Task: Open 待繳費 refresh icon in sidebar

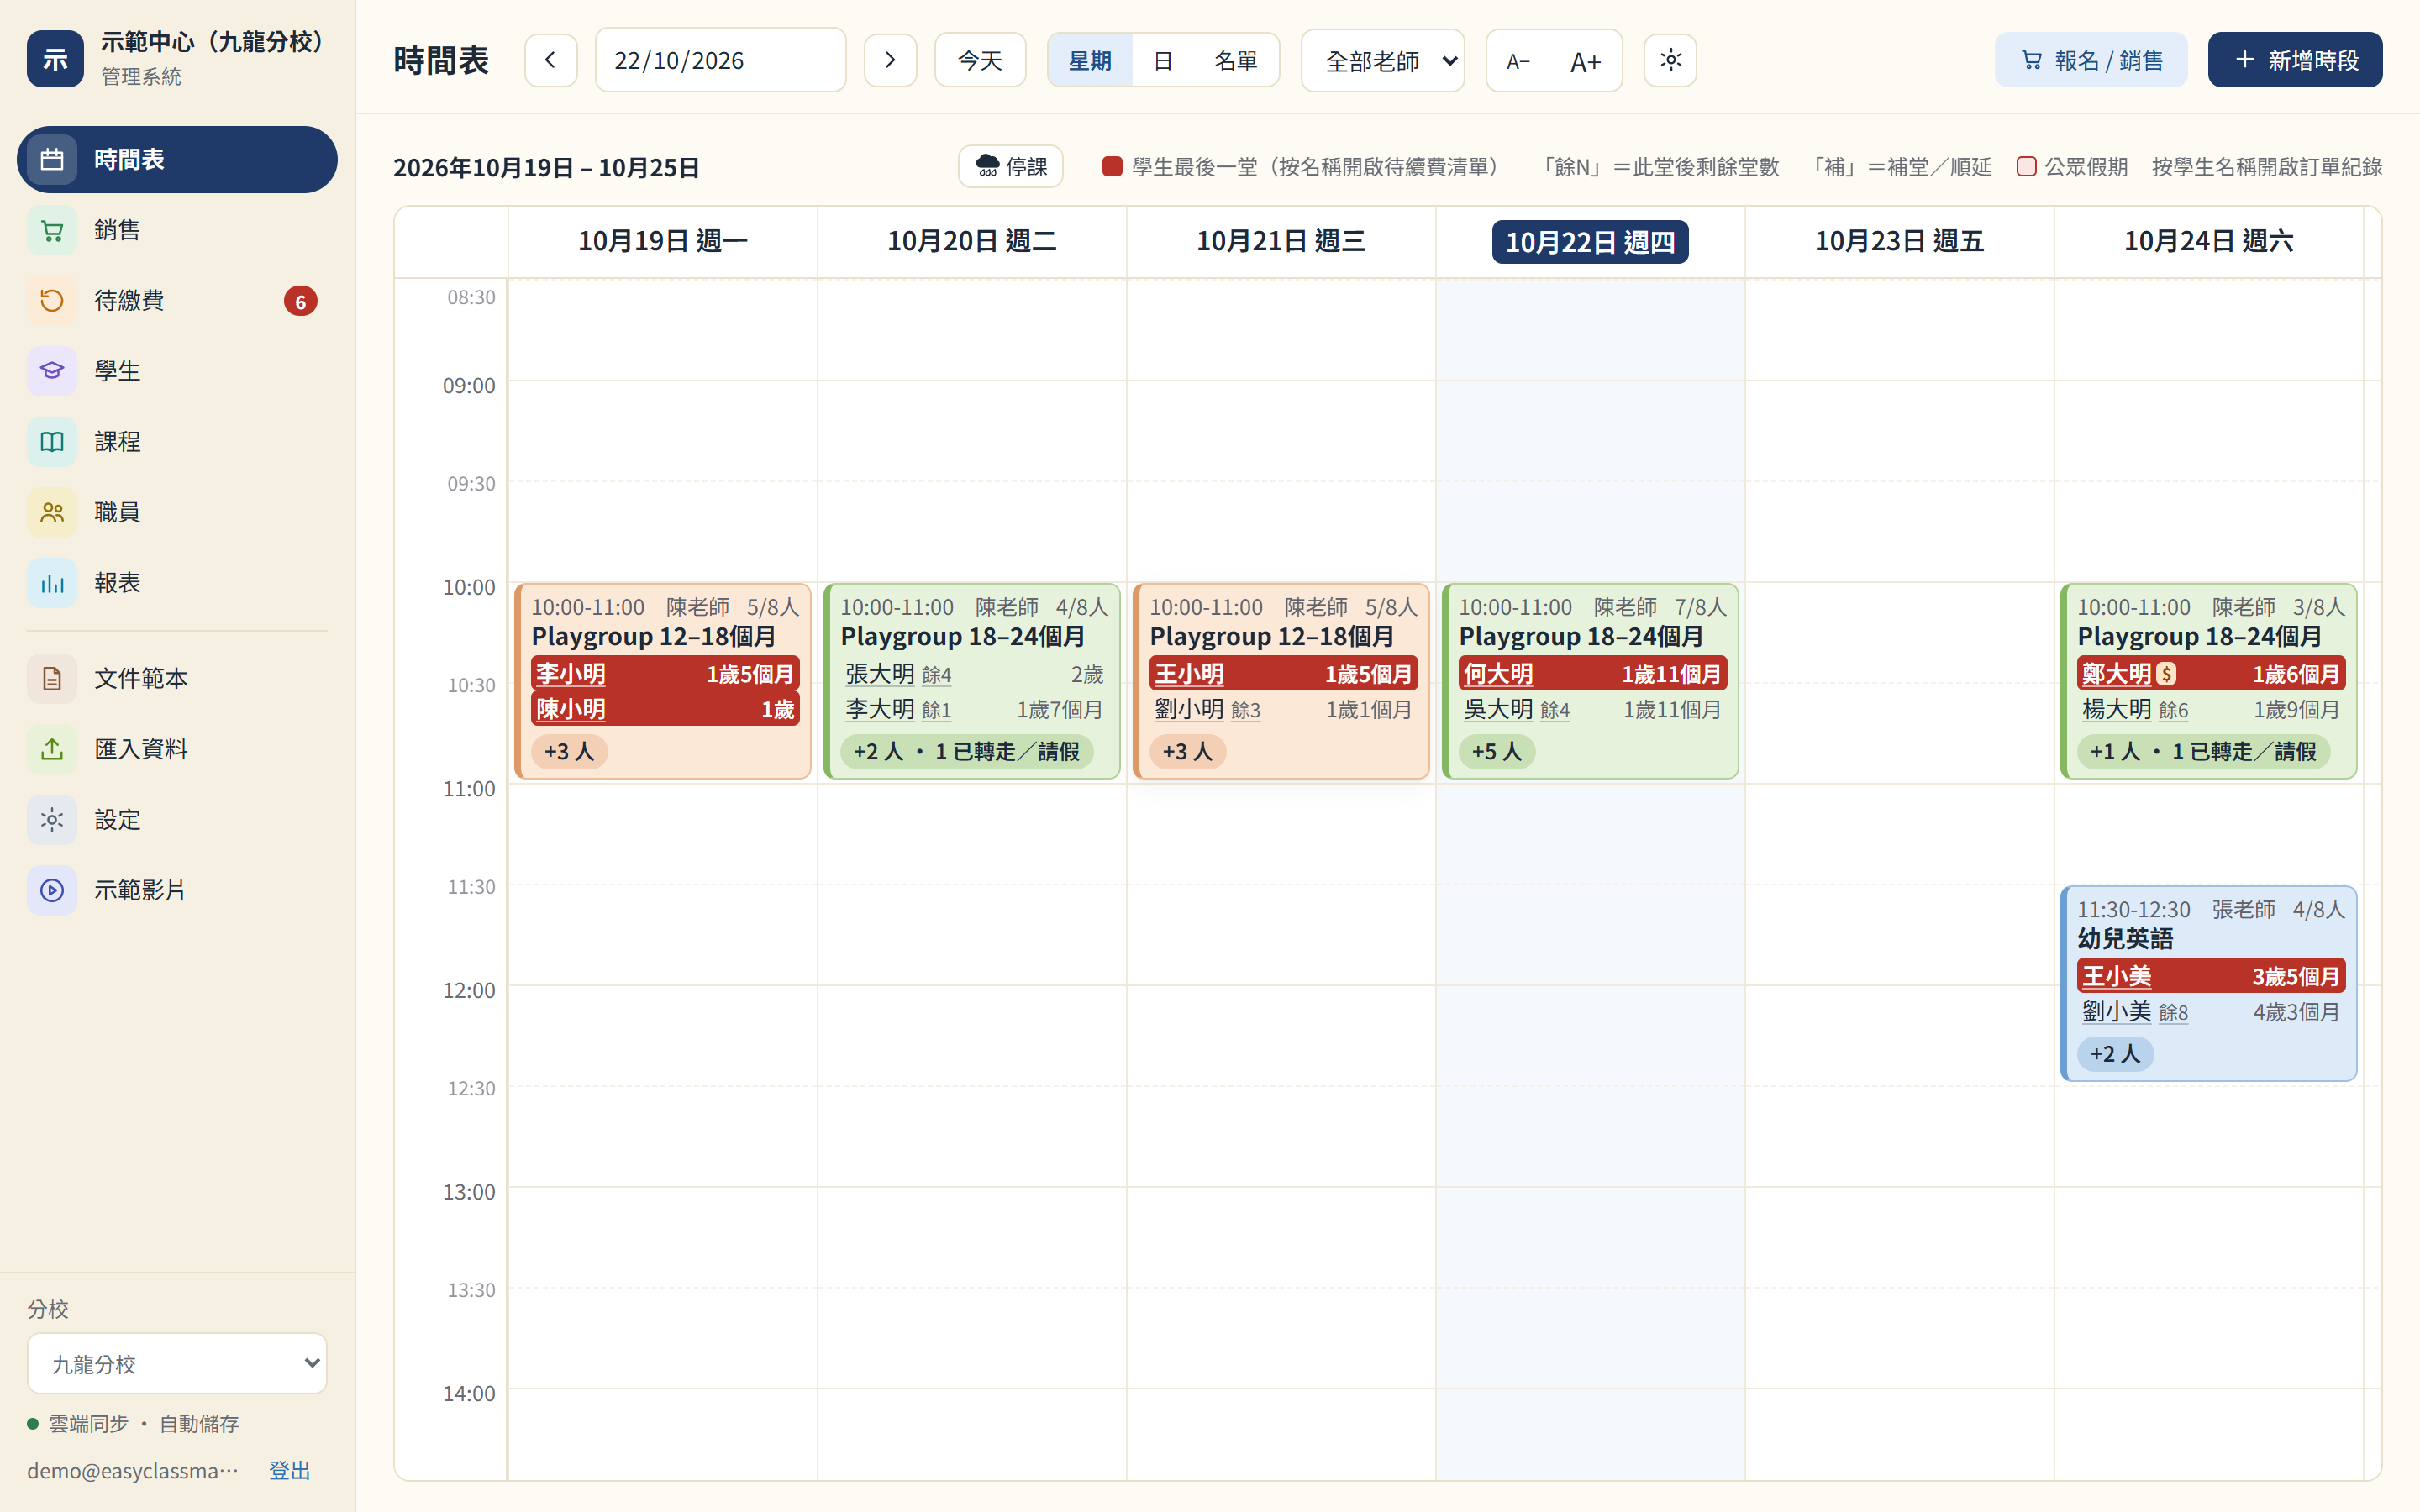Action: tap(52, 300)
